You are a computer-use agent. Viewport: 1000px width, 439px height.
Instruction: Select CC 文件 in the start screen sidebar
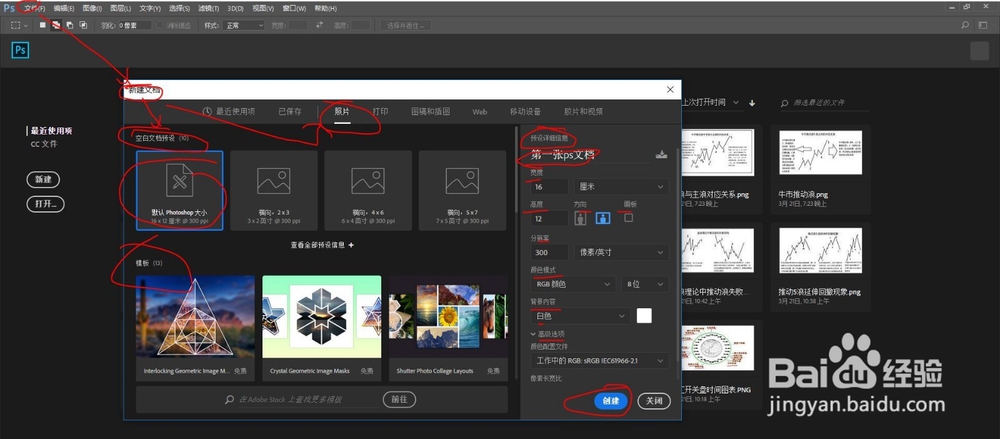(44, 144)
